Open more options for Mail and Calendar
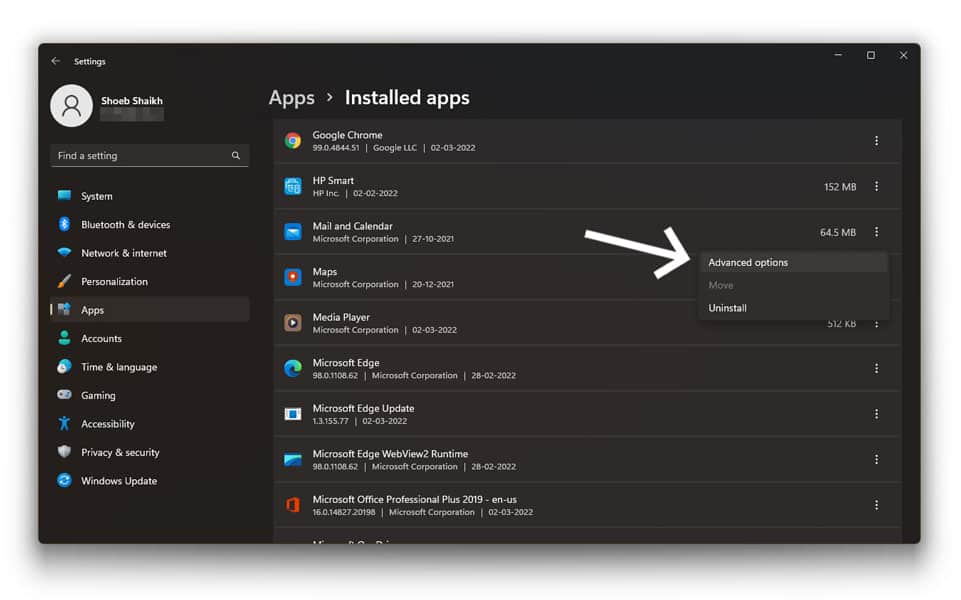 point(876,232)
